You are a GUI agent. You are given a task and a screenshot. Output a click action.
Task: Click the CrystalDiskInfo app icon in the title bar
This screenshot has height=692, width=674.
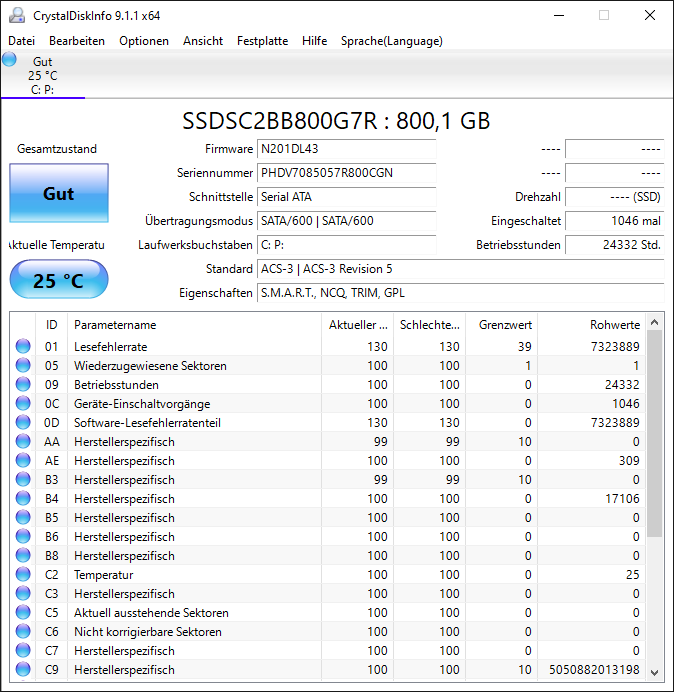17,15
